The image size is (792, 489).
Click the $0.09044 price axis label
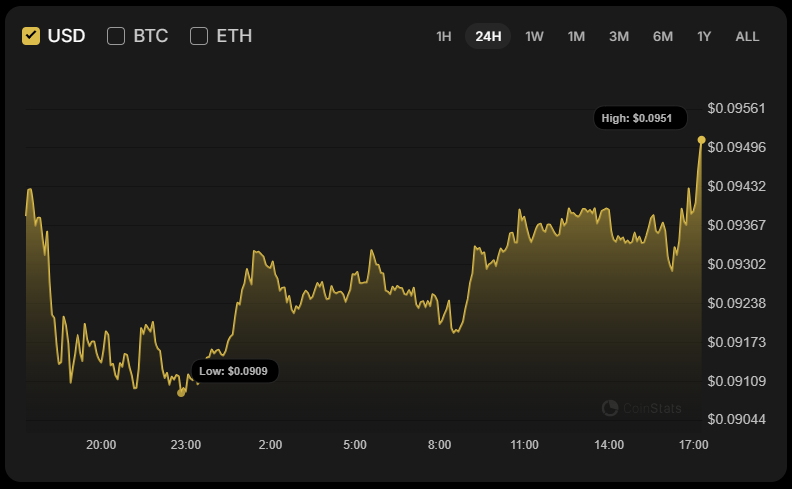coord(736,419)
